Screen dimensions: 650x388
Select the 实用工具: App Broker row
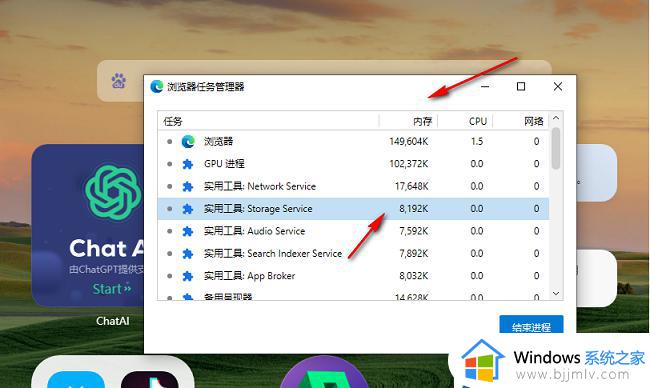point(354,276)
